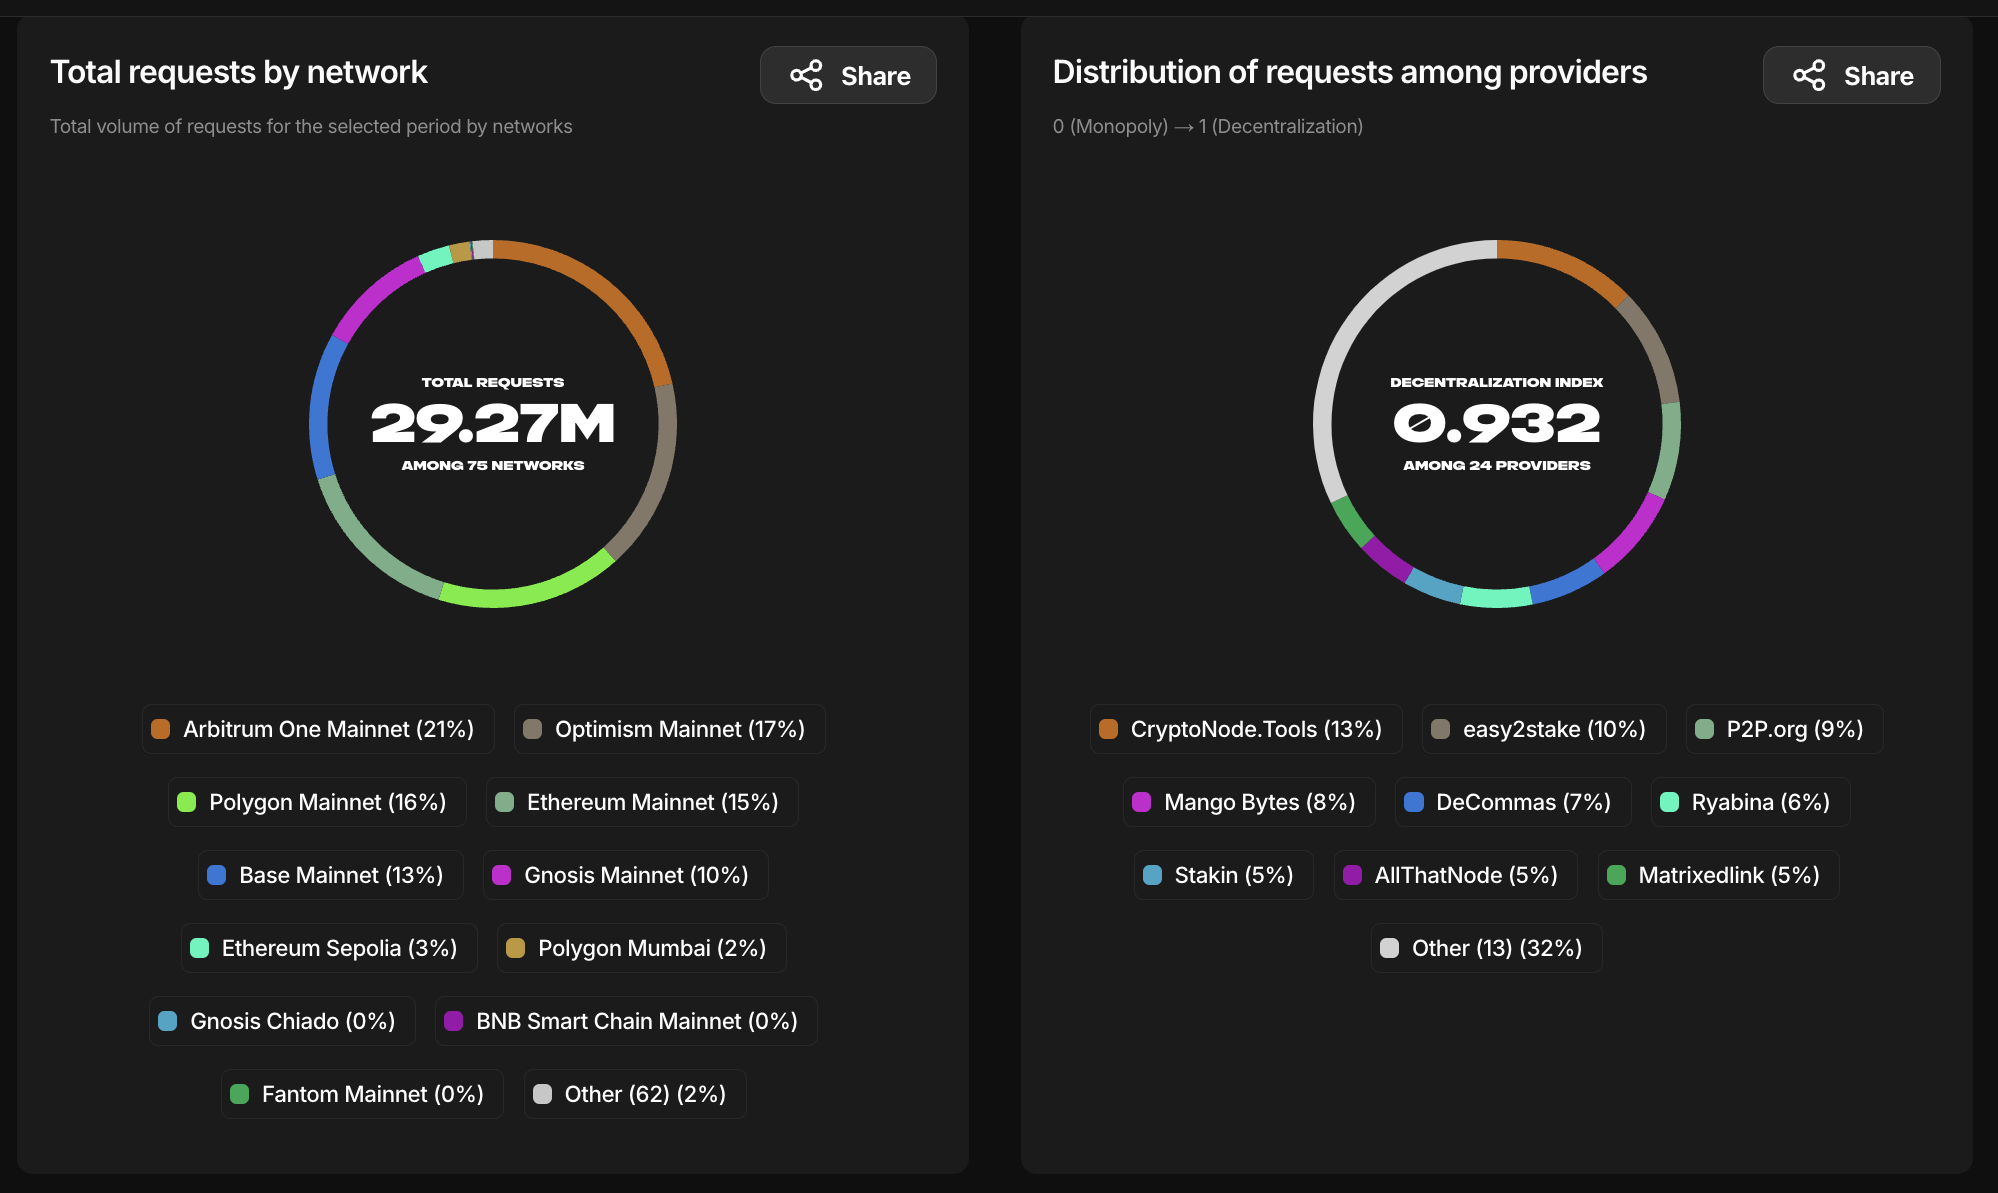Click the green Polygon Mainnet color dot
The width and height of the screenshot is (1998, 1193).
186,801
